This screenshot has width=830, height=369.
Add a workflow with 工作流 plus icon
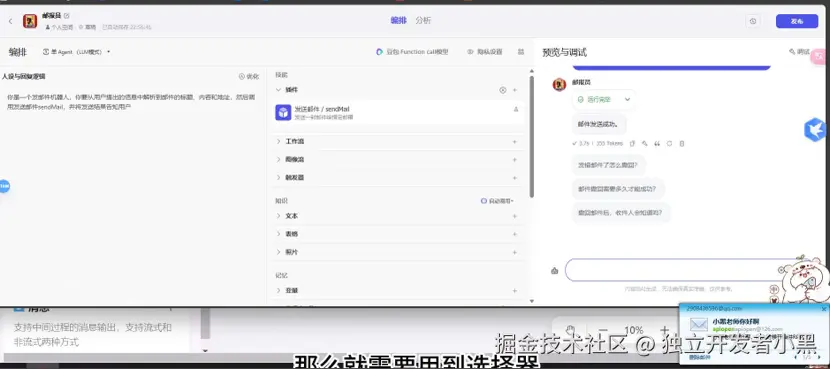pos(515,141)
